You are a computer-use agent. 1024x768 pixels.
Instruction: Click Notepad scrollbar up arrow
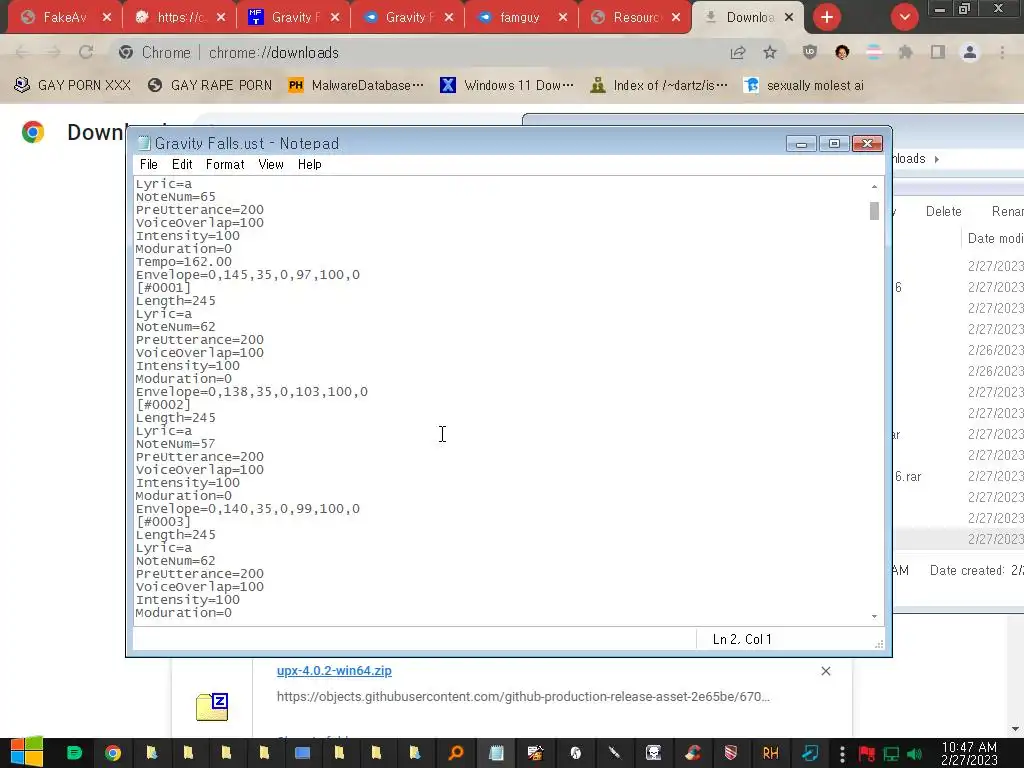point(874,187)
